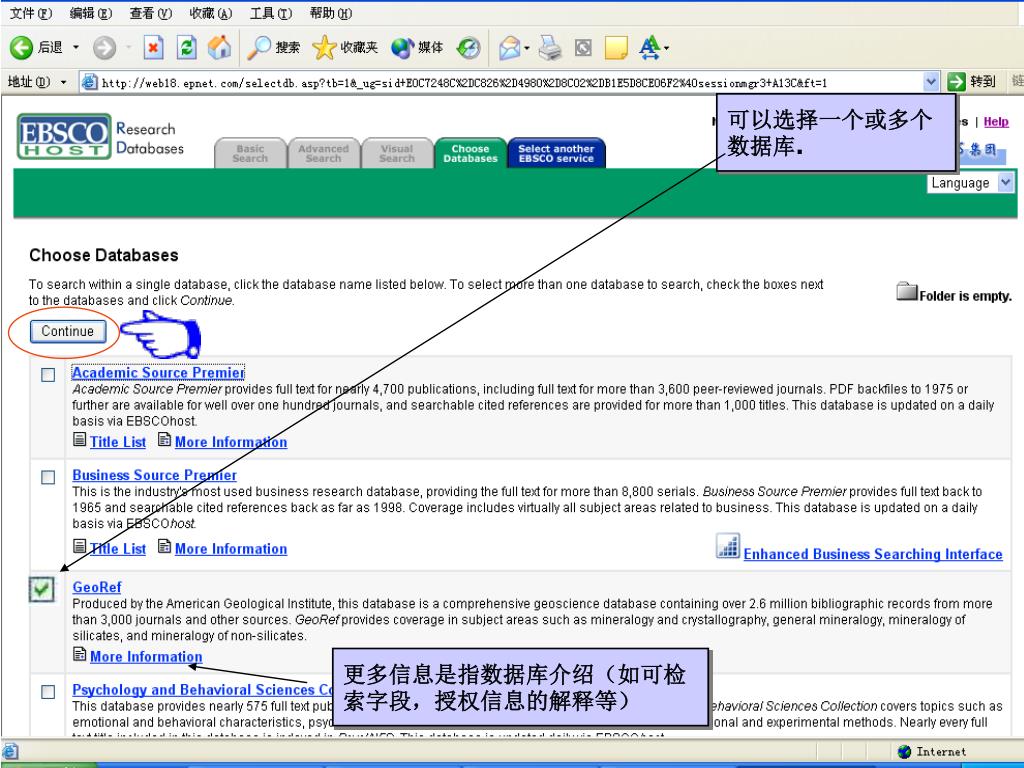The image size is (1024, 768).
Task: Click the Go (转到) green arrow button
Action: [x=972, y=82]
